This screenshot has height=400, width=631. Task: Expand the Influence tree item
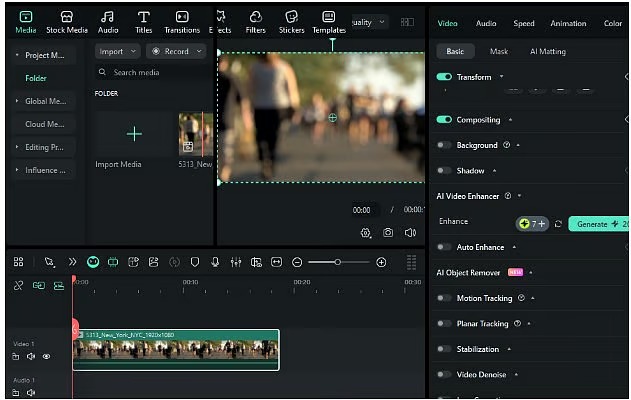pos(17,170)
